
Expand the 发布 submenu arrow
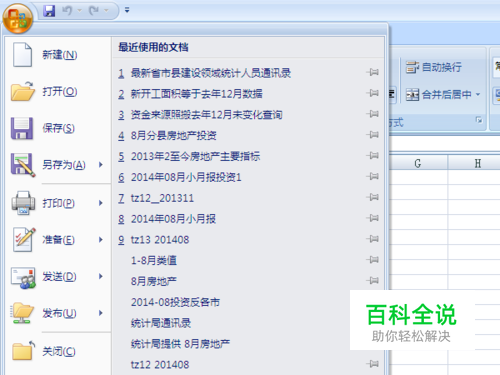coord(101,313)
